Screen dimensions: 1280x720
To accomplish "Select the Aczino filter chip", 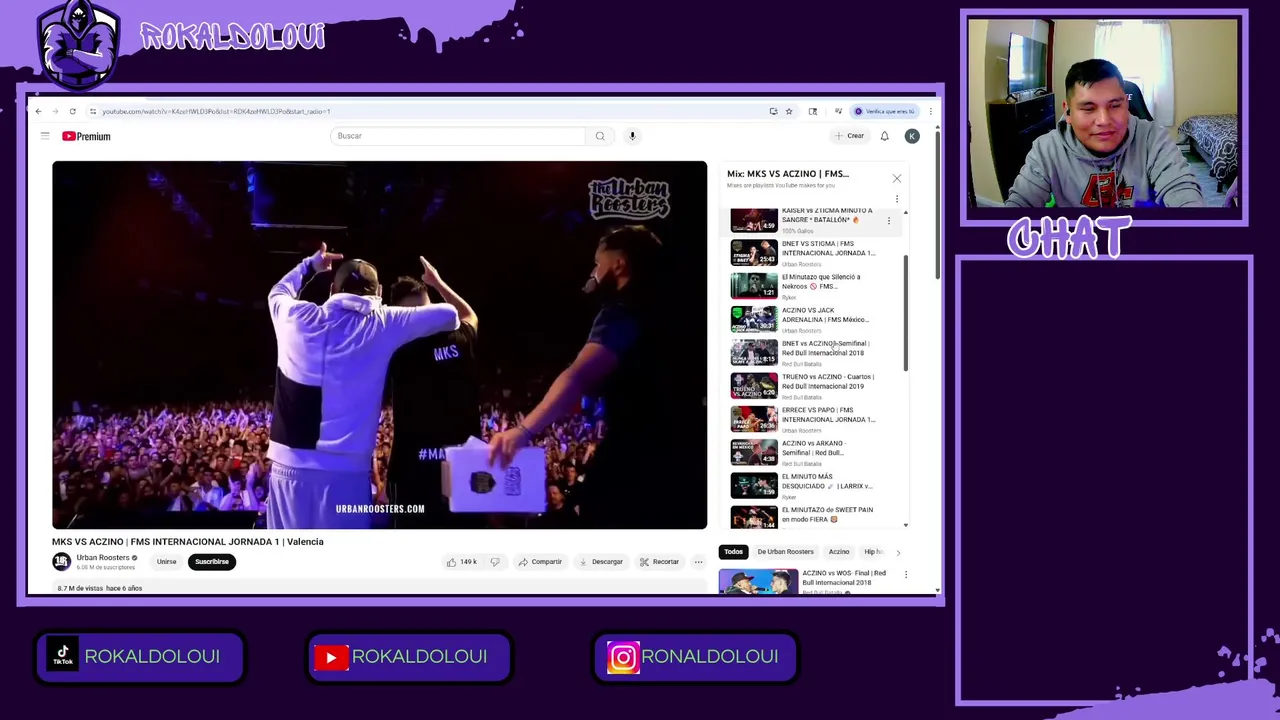I will (x=838, y=552).
